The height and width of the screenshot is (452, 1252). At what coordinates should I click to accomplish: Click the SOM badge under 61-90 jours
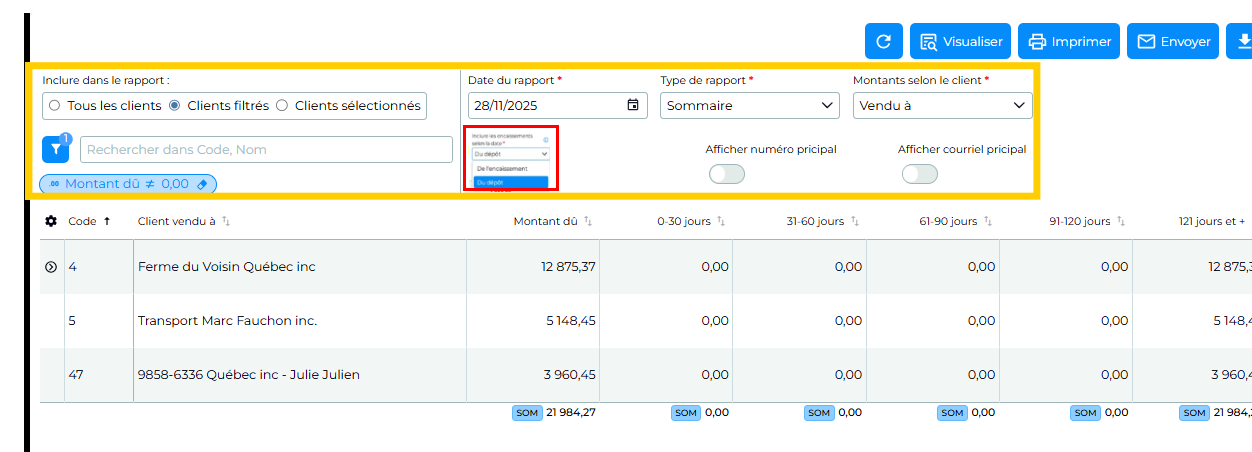[x=952, y=412]
